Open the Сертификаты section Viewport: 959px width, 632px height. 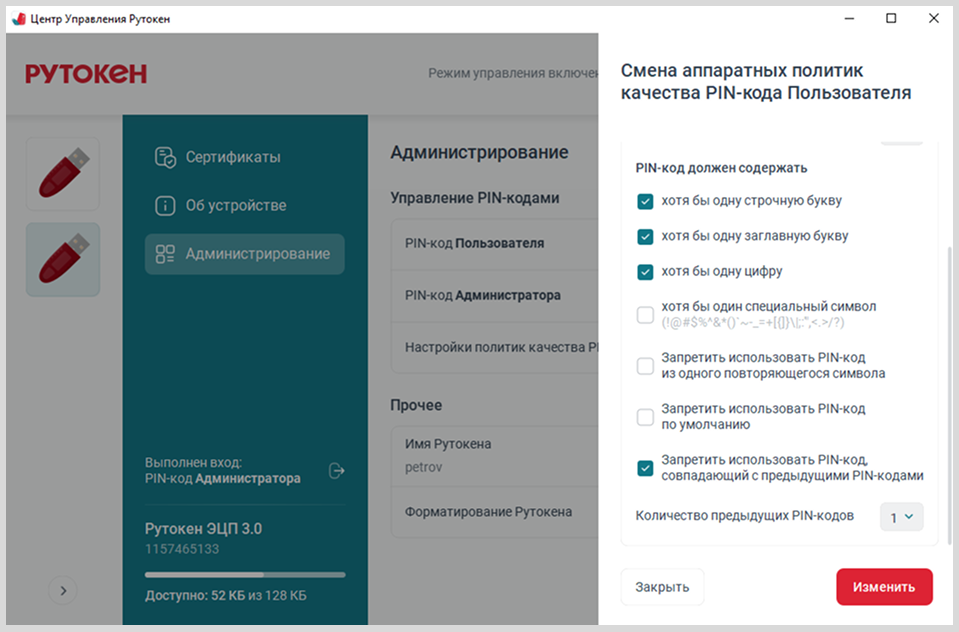tap(232, 157)
